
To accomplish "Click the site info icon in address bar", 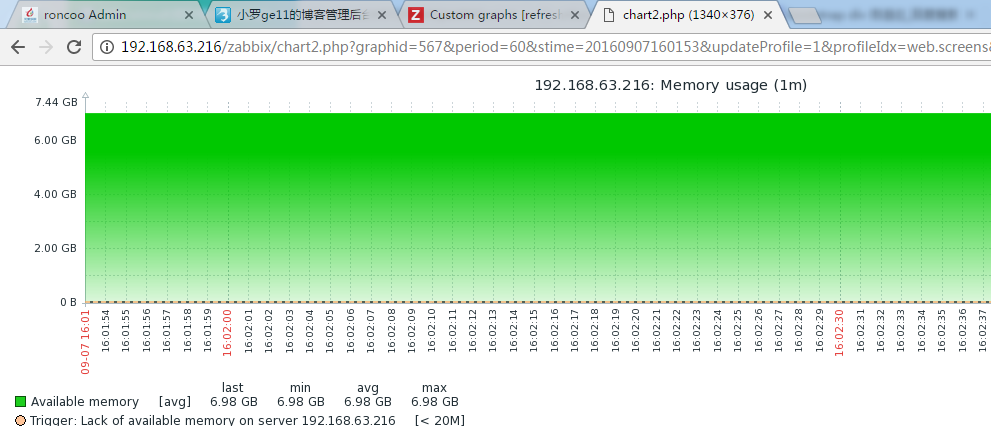I will pyautogui.click(x=107, y=47).
